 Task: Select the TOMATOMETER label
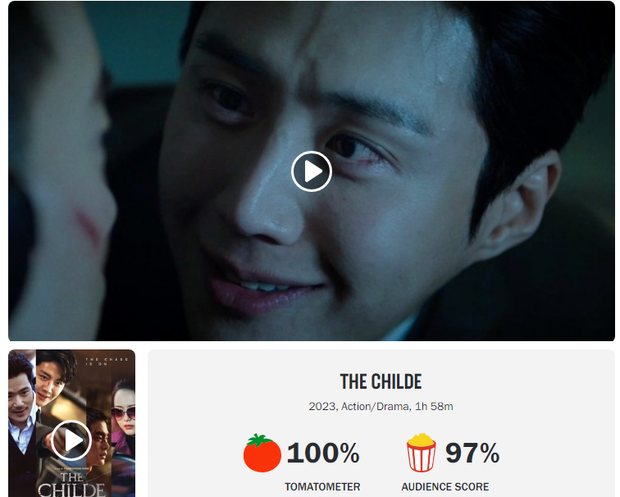pyautogui.click(x=322, y=487)
